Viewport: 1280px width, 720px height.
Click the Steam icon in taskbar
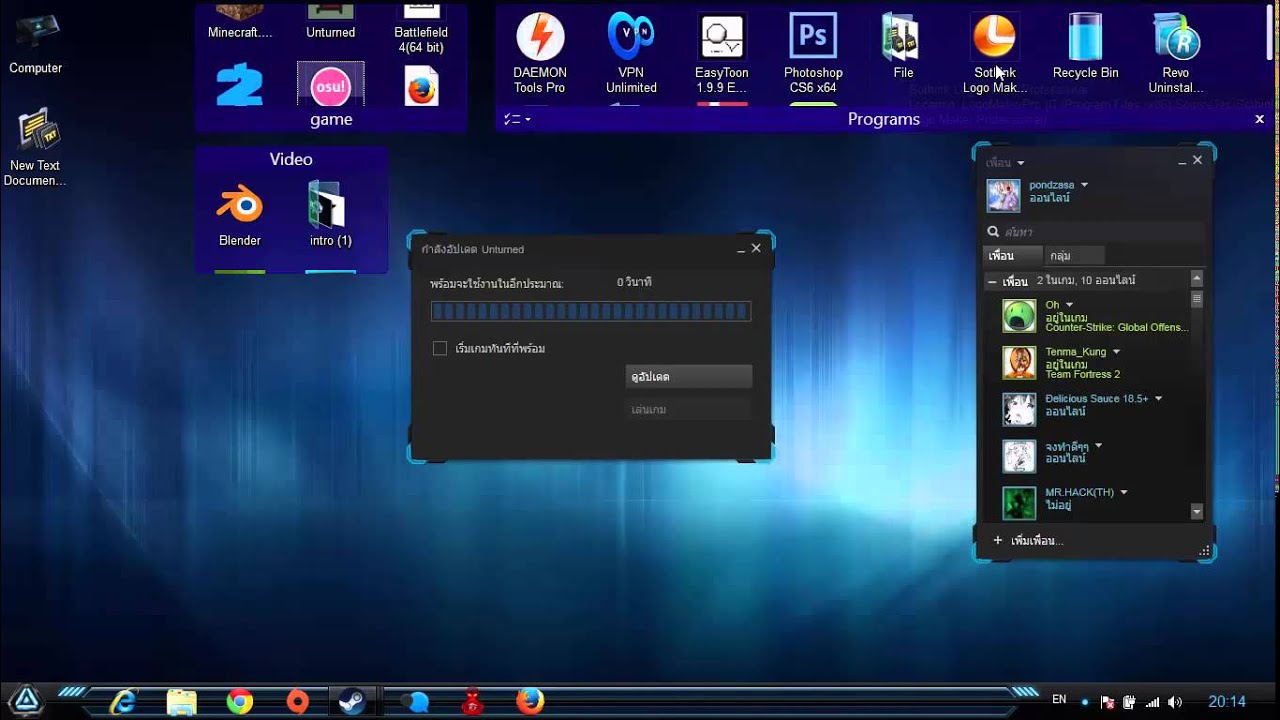tap(352, 701)
